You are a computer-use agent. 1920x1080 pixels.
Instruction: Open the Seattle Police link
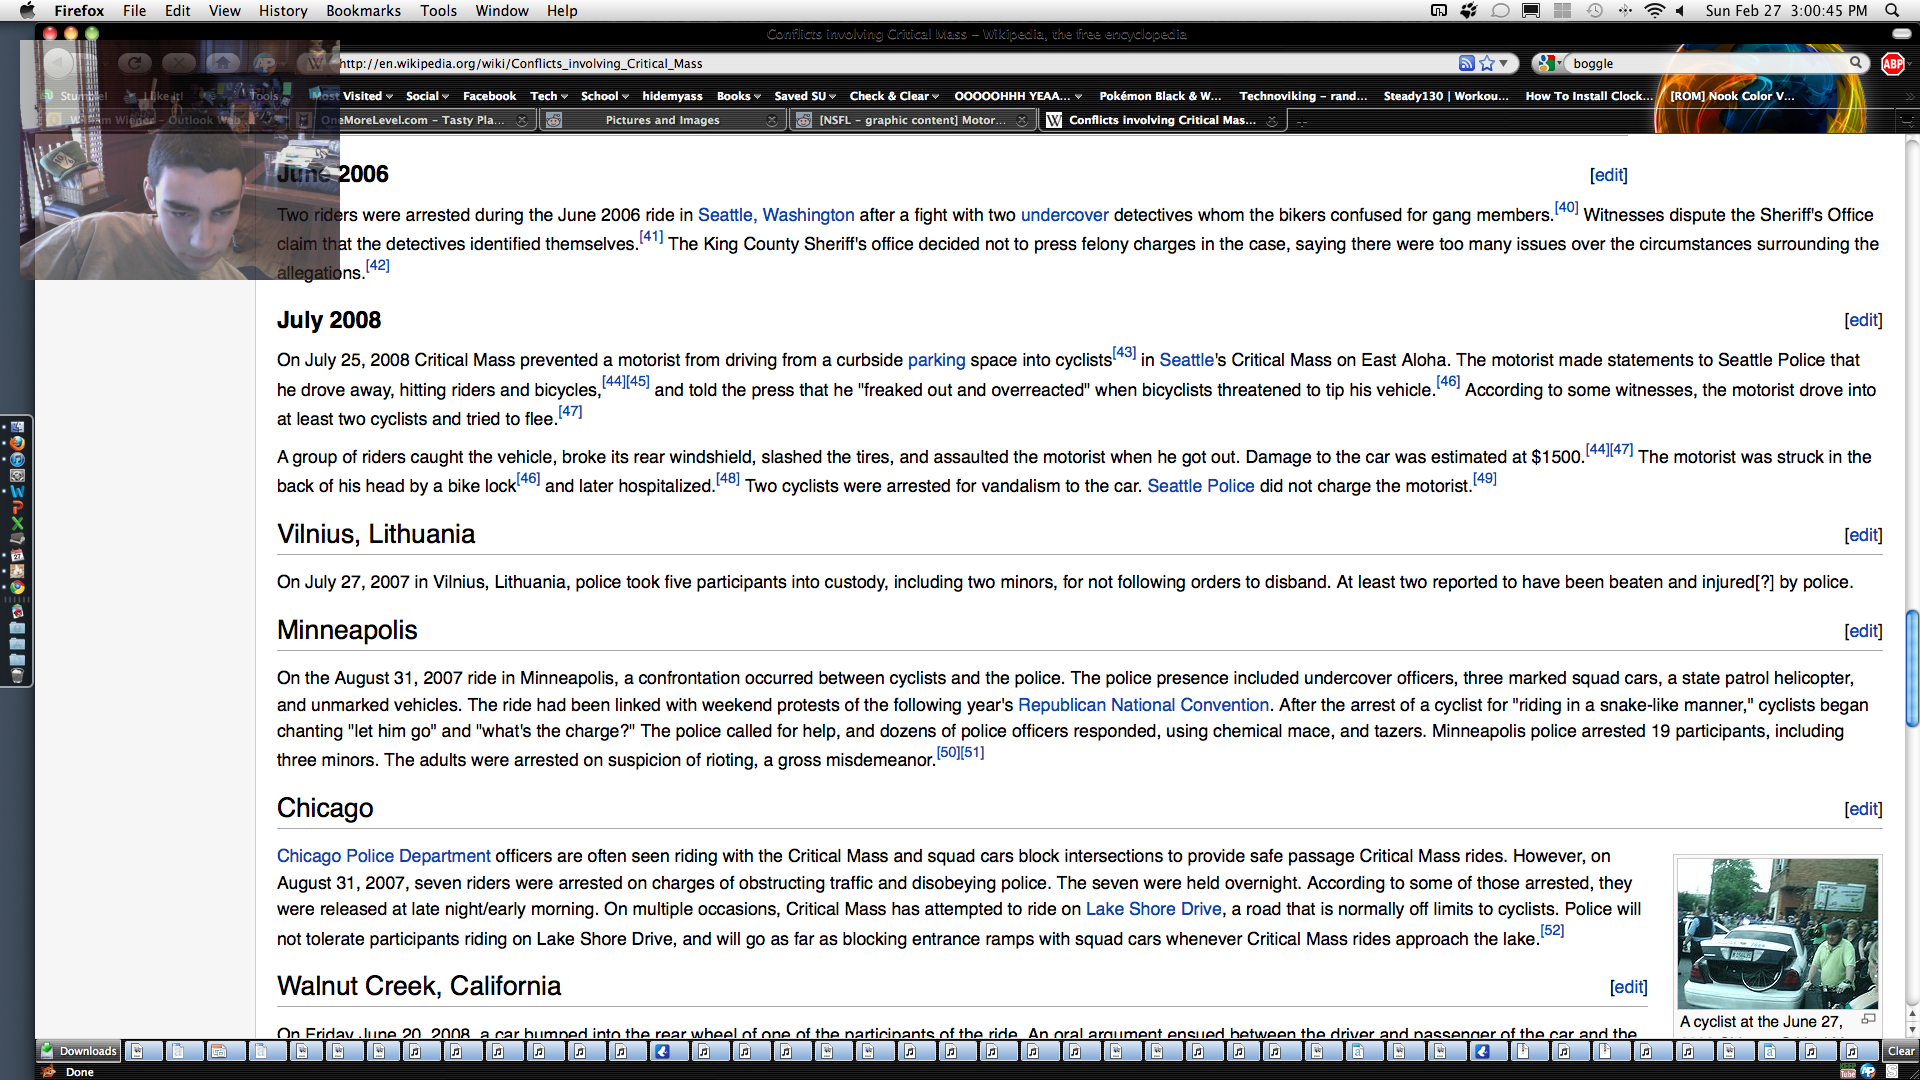(x=1200, y=486)
